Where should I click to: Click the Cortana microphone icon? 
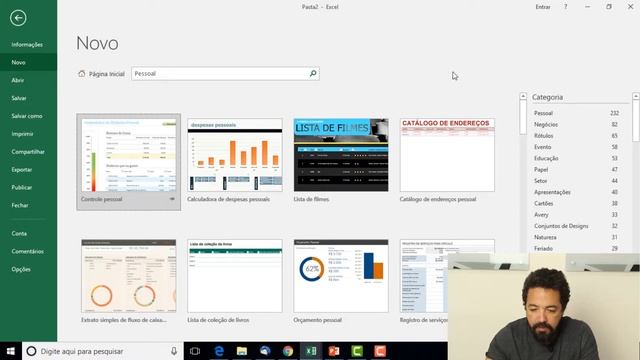[x=174, y=351]
